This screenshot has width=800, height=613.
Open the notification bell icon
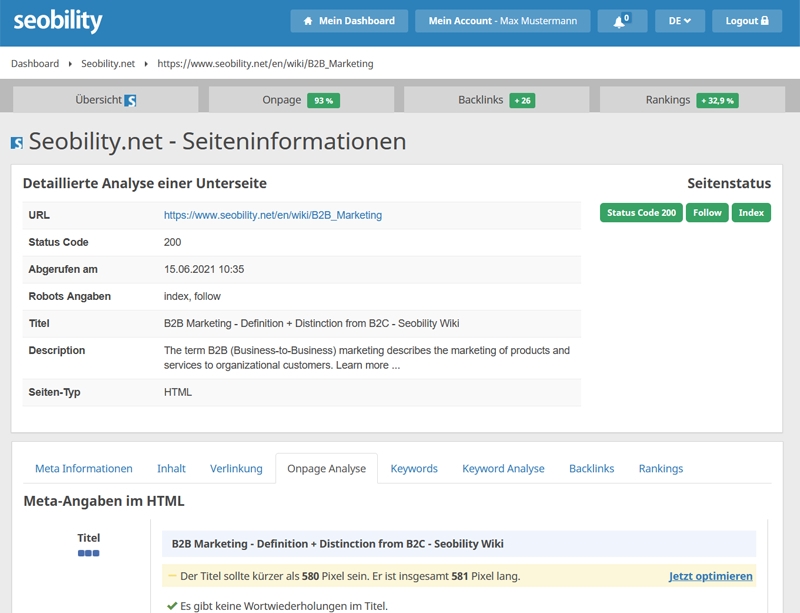[621, 21]
